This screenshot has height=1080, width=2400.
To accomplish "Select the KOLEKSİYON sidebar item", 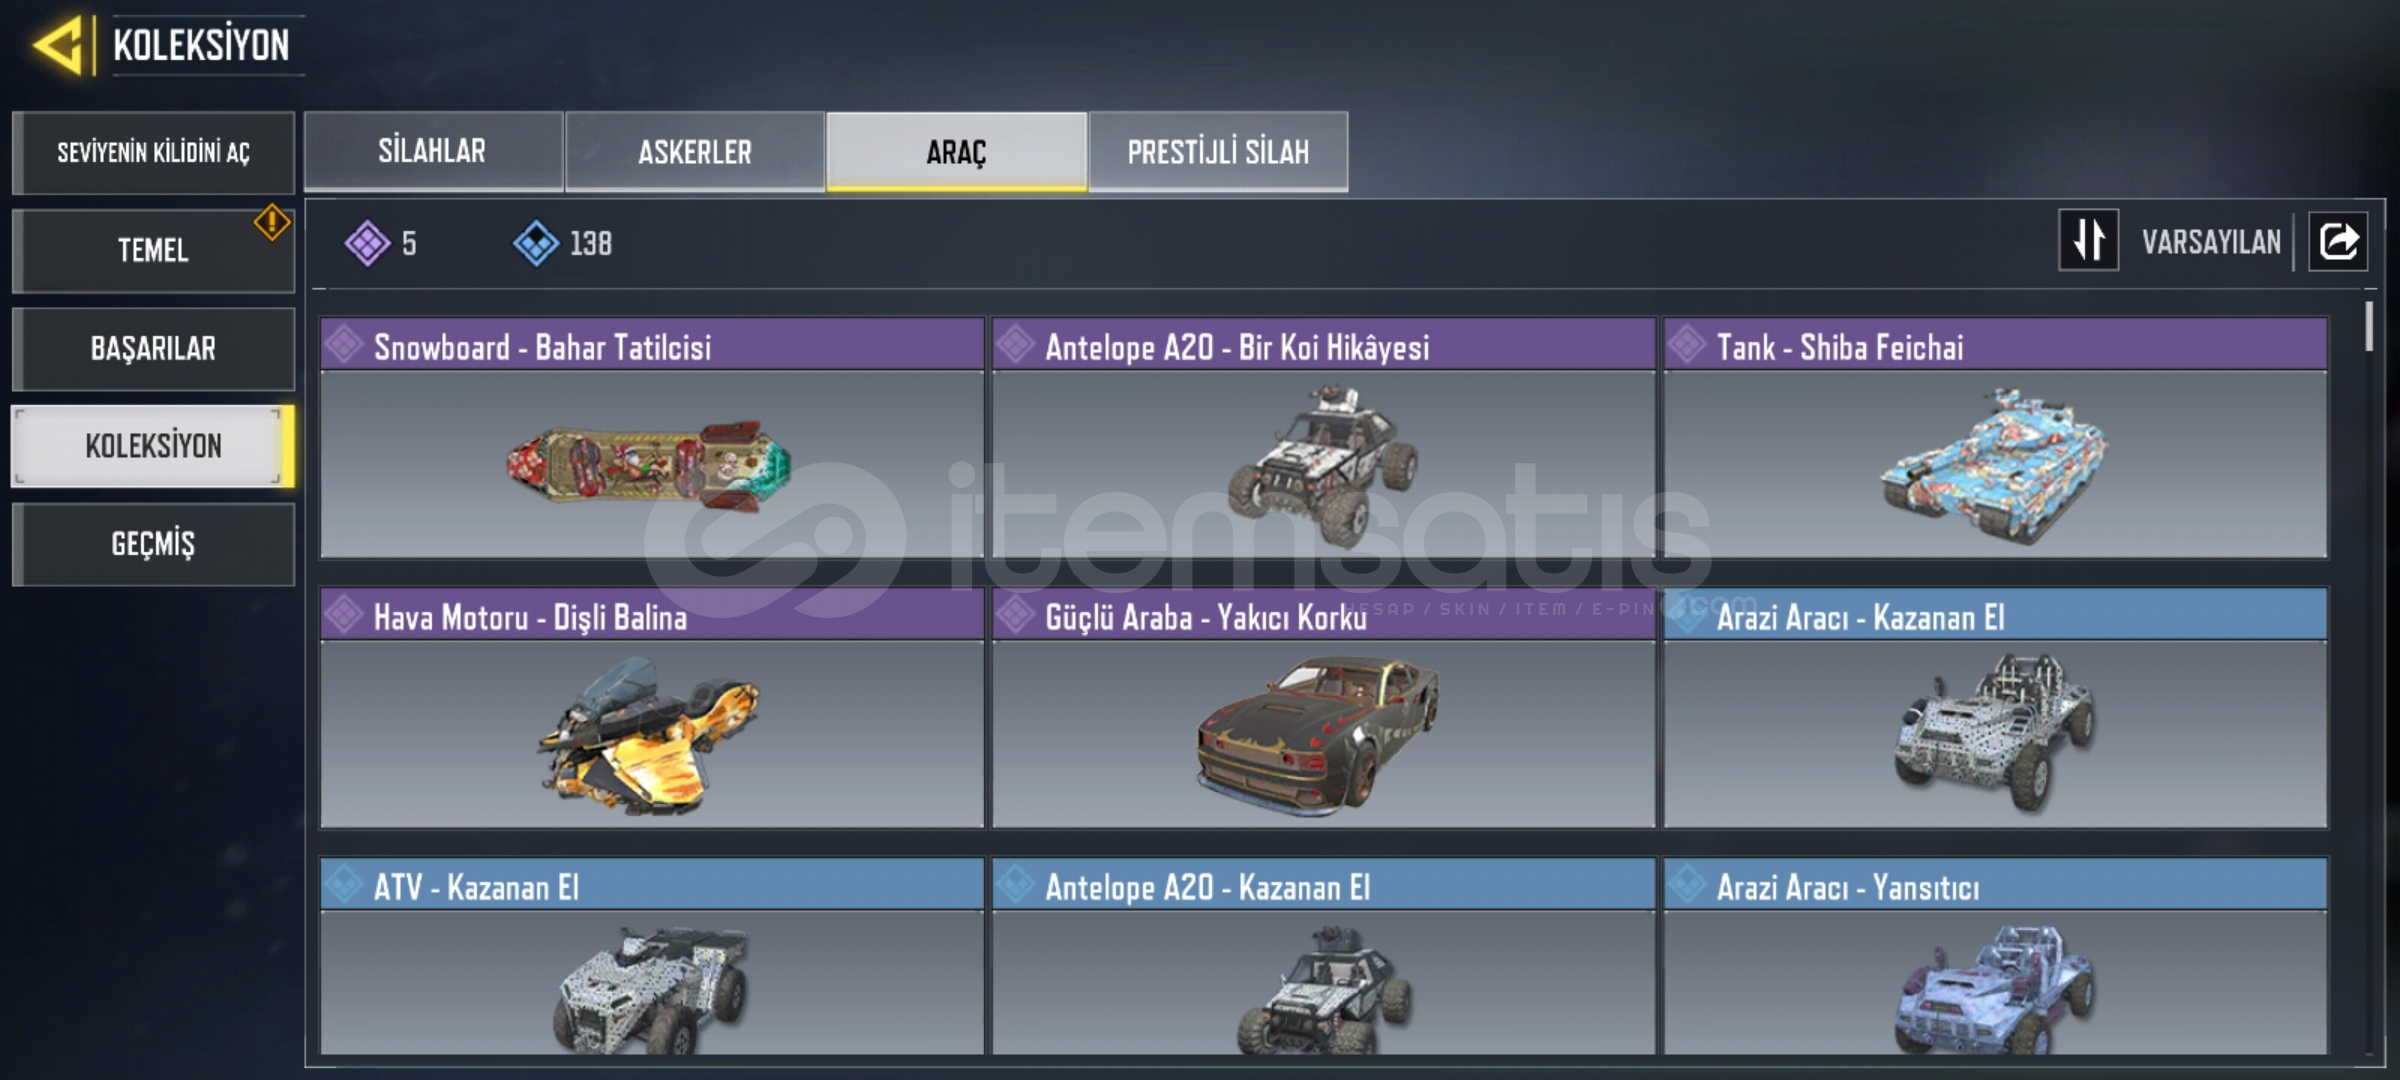I will [153, 446].
